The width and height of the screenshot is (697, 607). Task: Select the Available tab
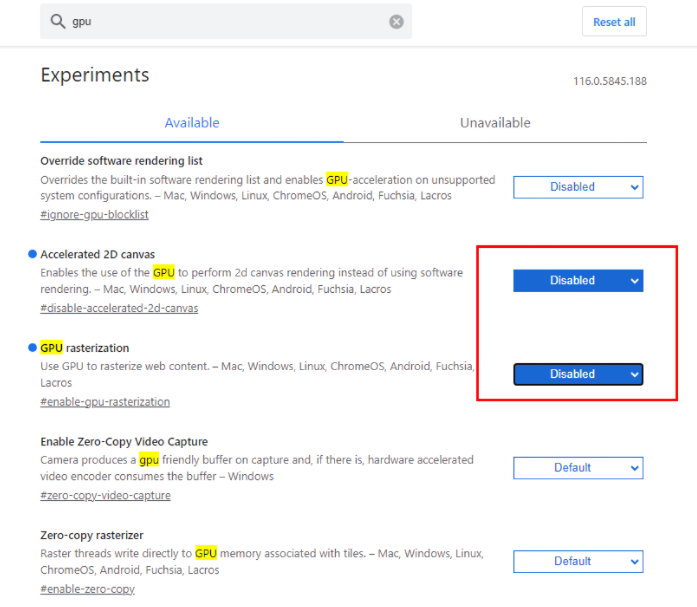tap(192, 123)
